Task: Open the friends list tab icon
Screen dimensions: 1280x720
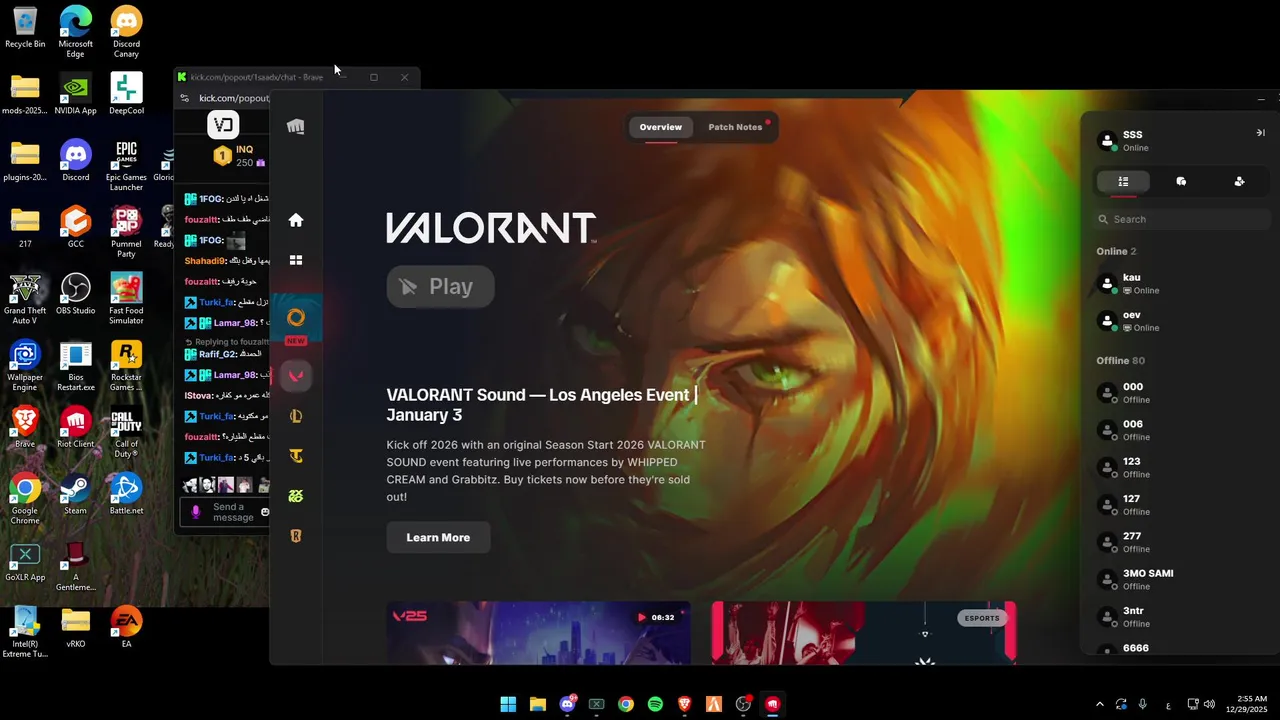Action: pyautogui.click(x=1123, y=181)
